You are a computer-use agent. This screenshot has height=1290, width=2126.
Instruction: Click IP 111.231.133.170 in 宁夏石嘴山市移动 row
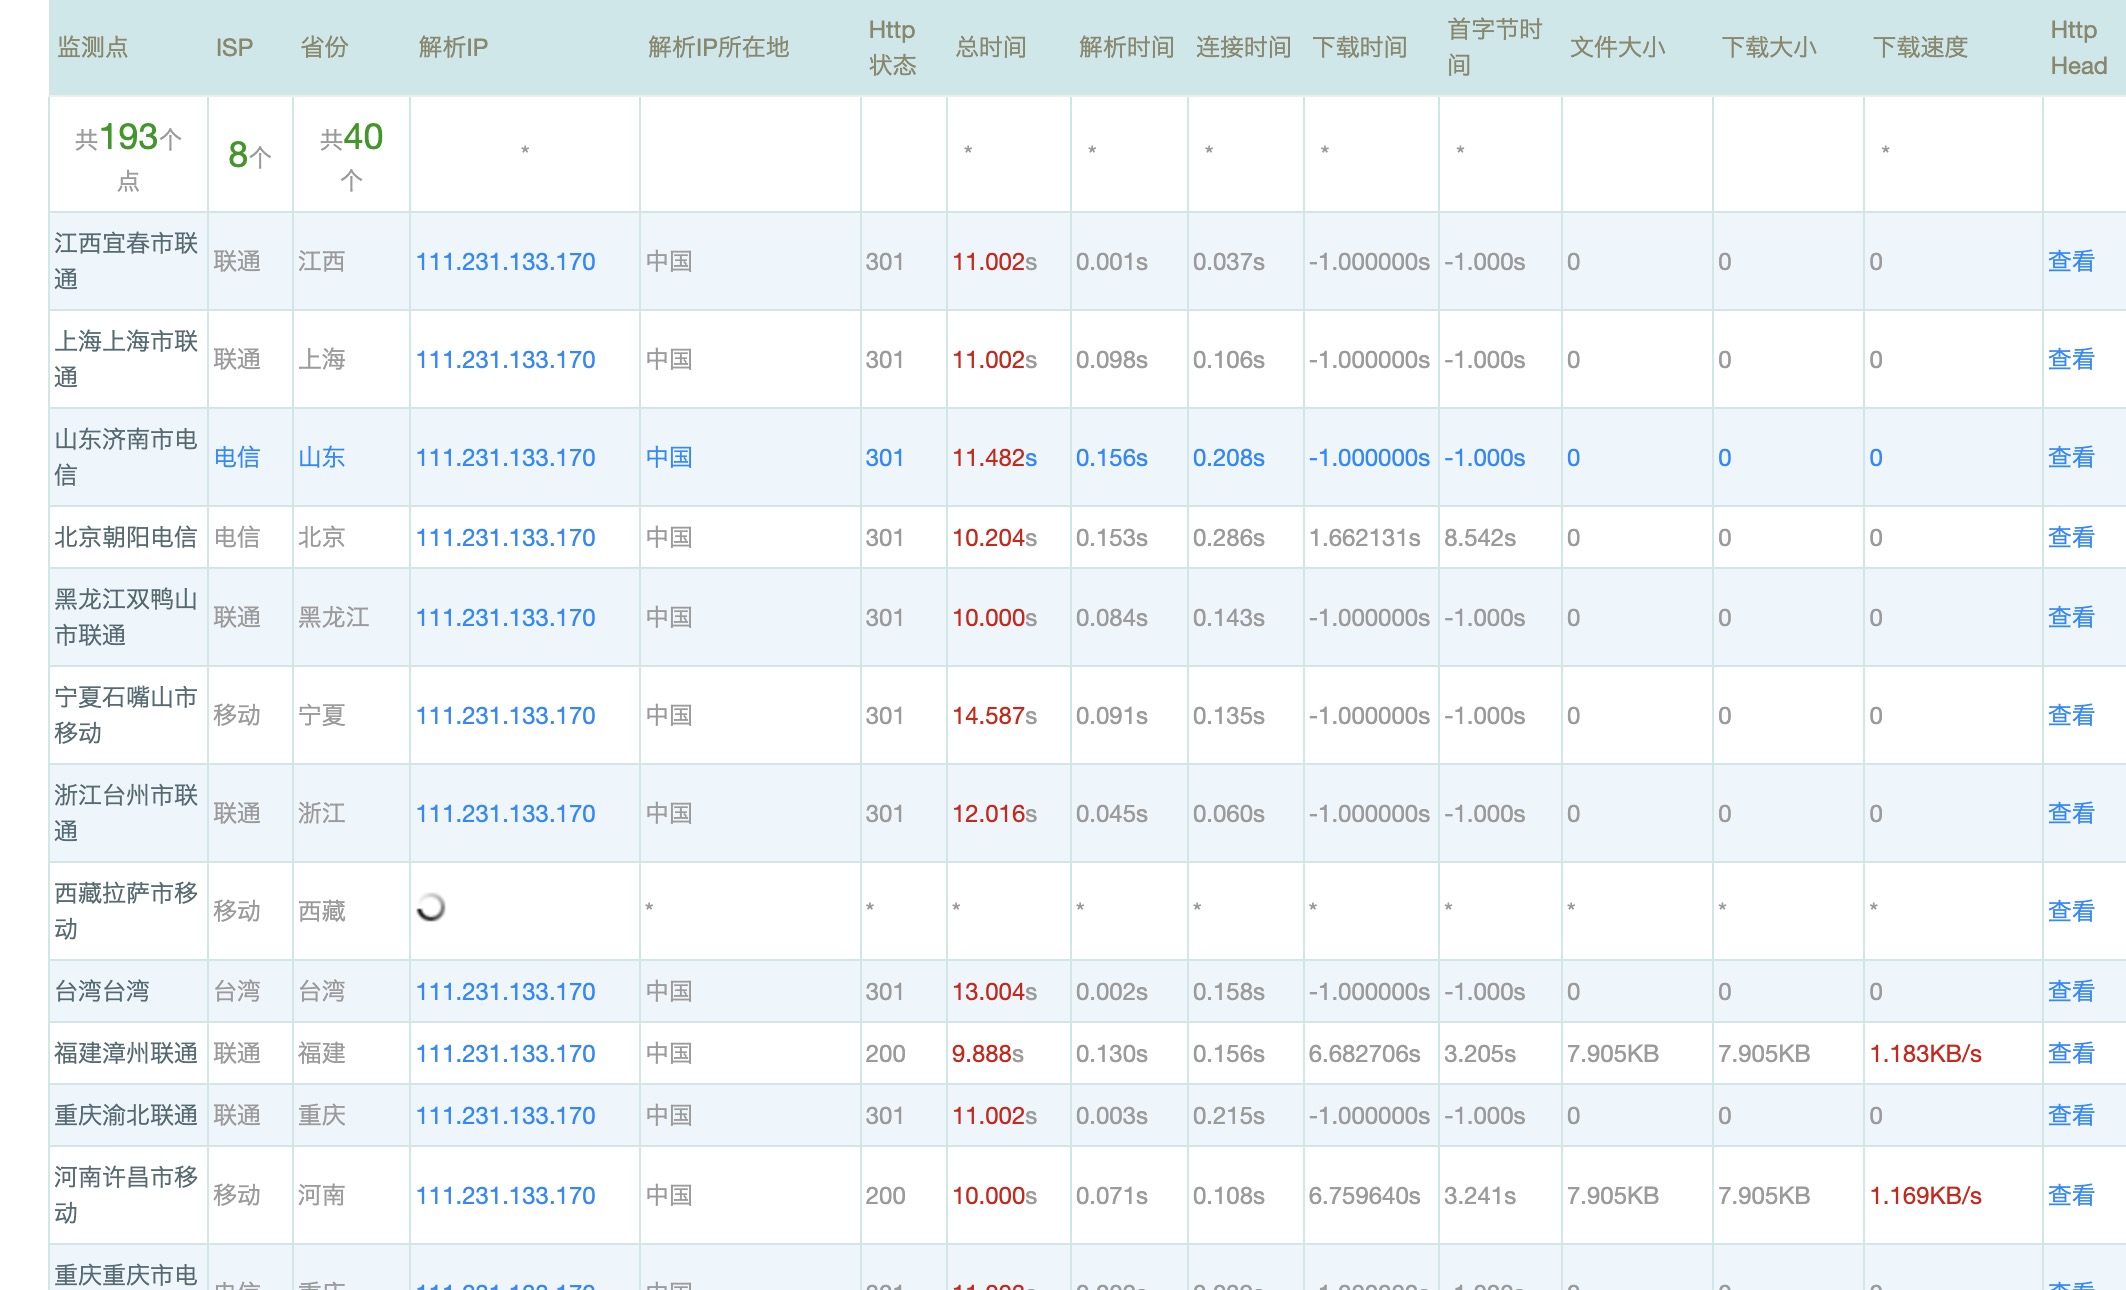click(x=505, y=715)
